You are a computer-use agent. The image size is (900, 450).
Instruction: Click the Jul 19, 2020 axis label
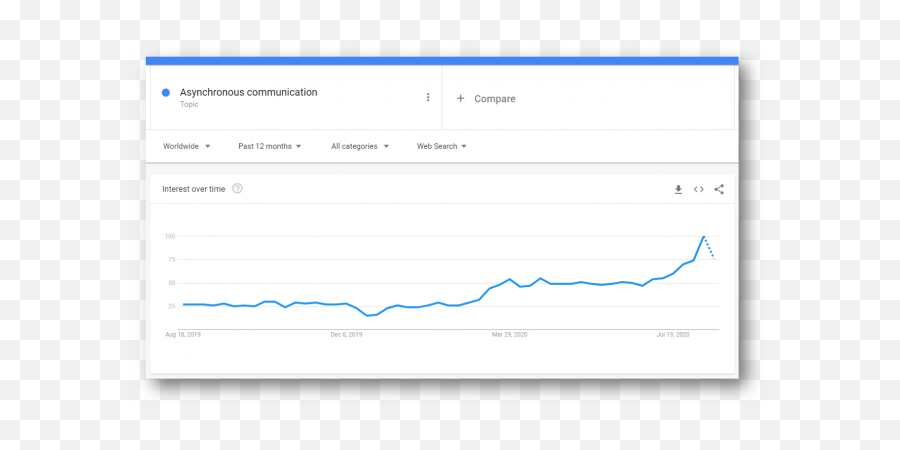(x=673, y=335)
